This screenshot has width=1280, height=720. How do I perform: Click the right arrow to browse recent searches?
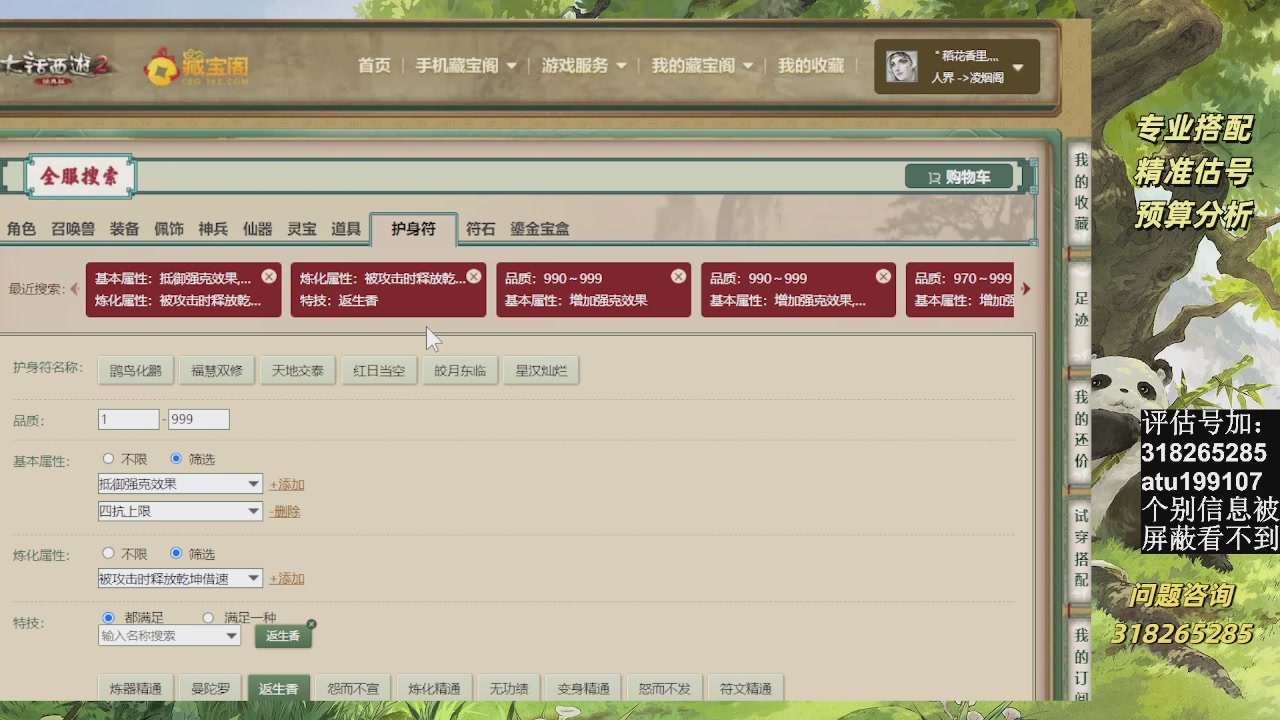(x=1026, y=289)
